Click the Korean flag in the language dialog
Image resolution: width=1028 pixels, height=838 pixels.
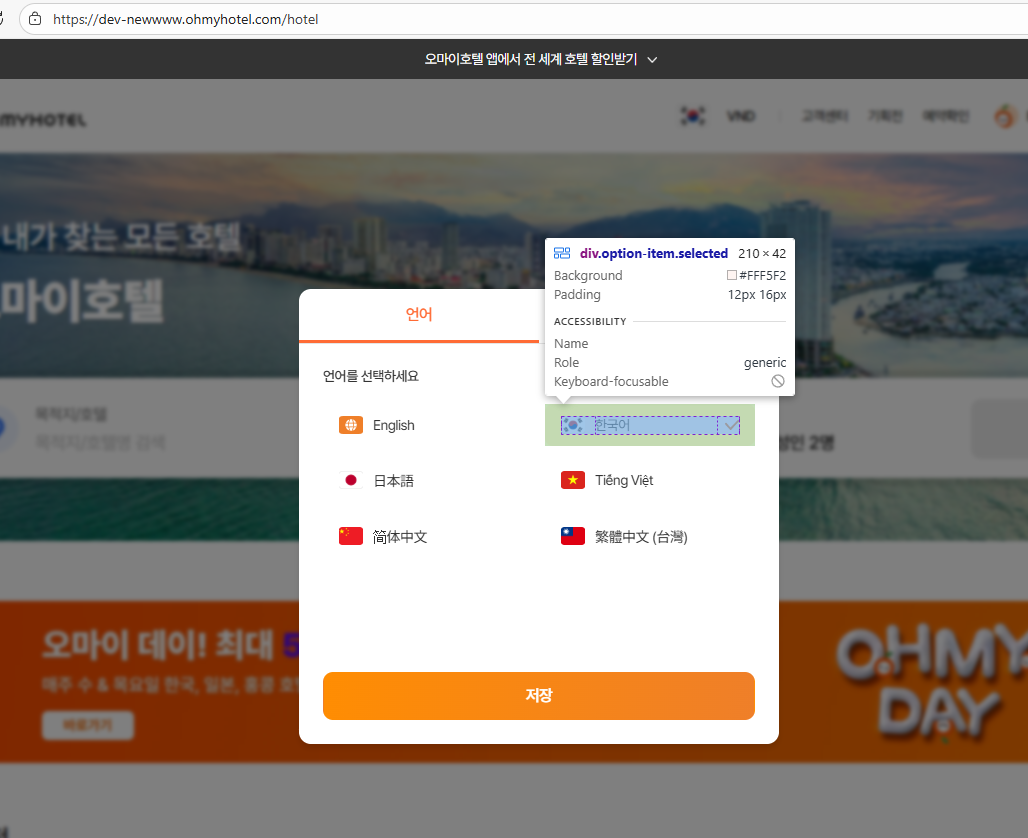click(573, 425)
